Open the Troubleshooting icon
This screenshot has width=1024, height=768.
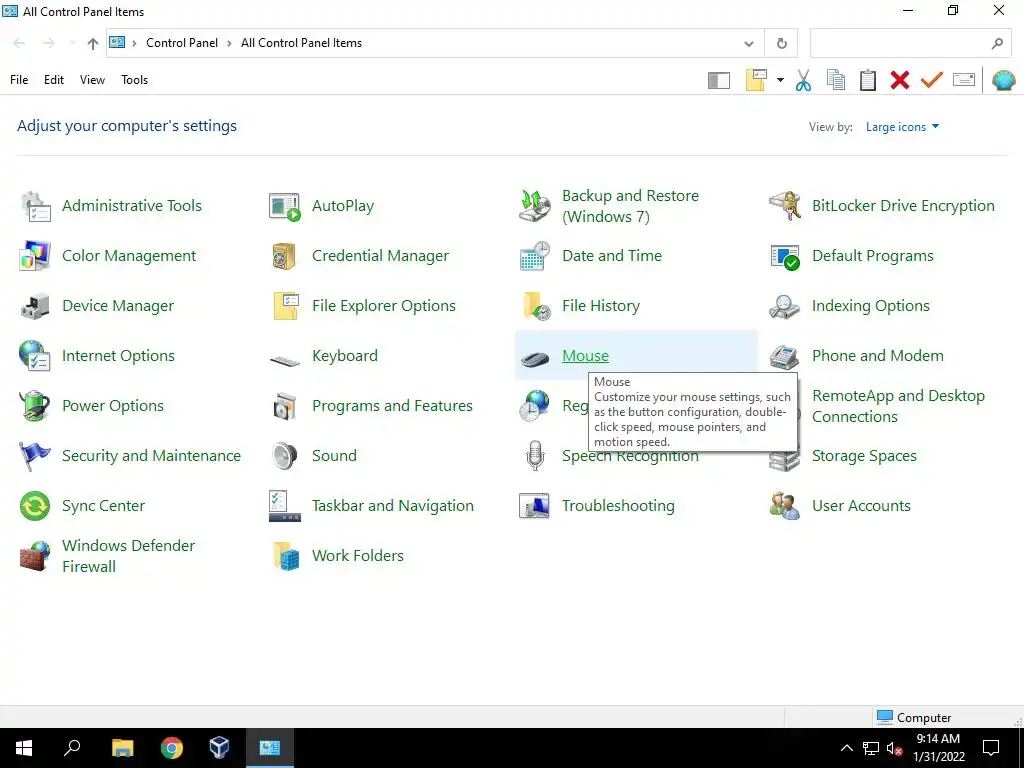[x=535, y=506]
